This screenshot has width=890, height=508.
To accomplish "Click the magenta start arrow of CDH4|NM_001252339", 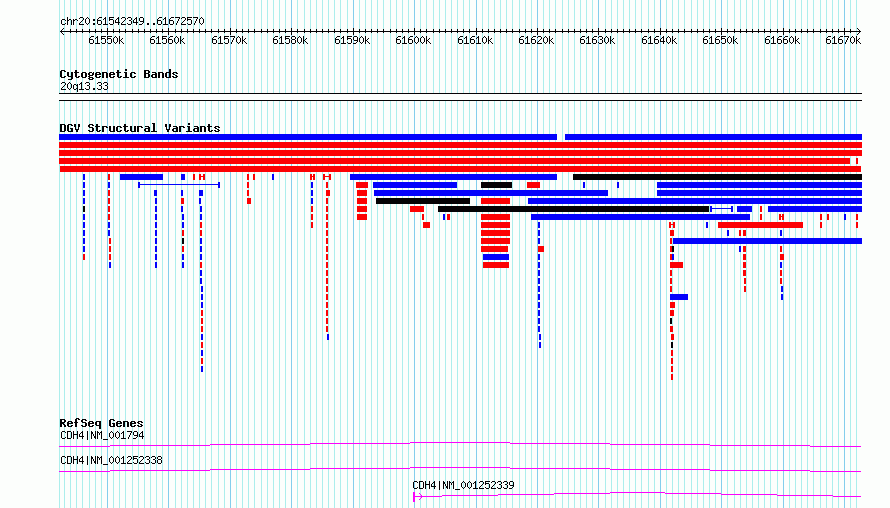I will (x=417, y=497).
